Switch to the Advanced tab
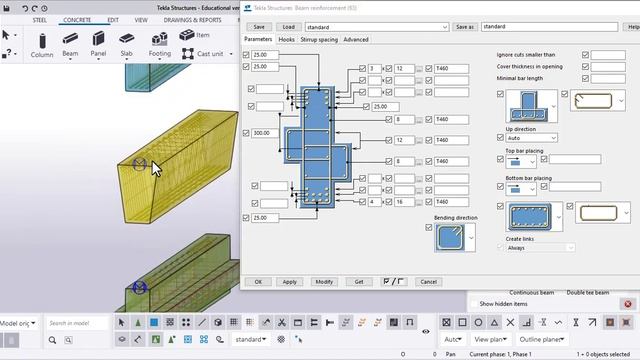 coord(356,40)
